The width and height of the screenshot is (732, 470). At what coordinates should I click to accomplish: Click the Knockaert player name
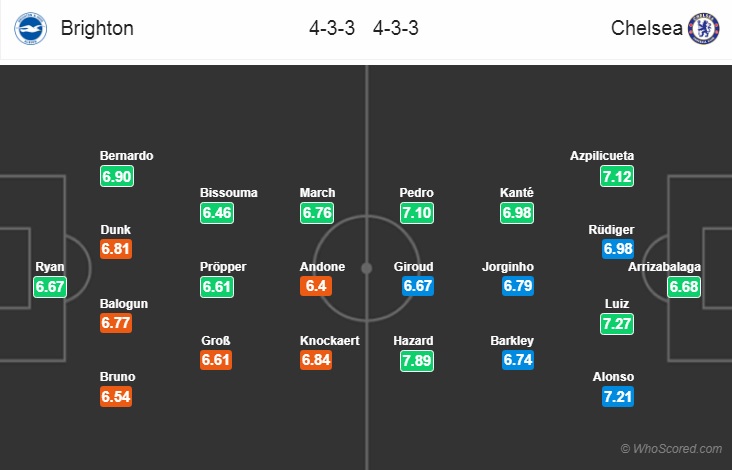tap(330, 341)
